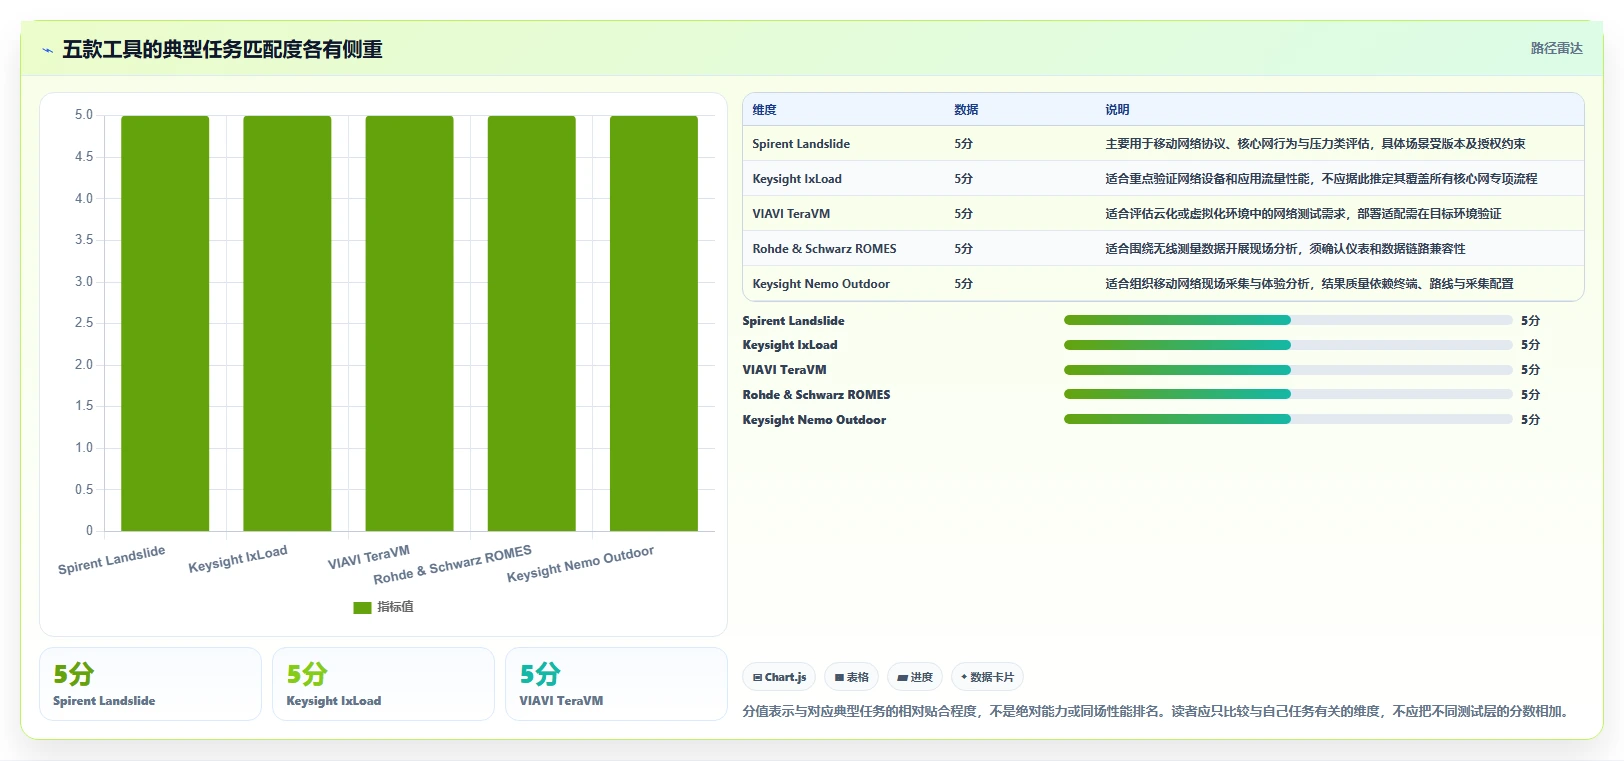Click the title 五款工具的典型任务匹配度各有侧重
The image size is (1624, 761).
coord(222,50)
